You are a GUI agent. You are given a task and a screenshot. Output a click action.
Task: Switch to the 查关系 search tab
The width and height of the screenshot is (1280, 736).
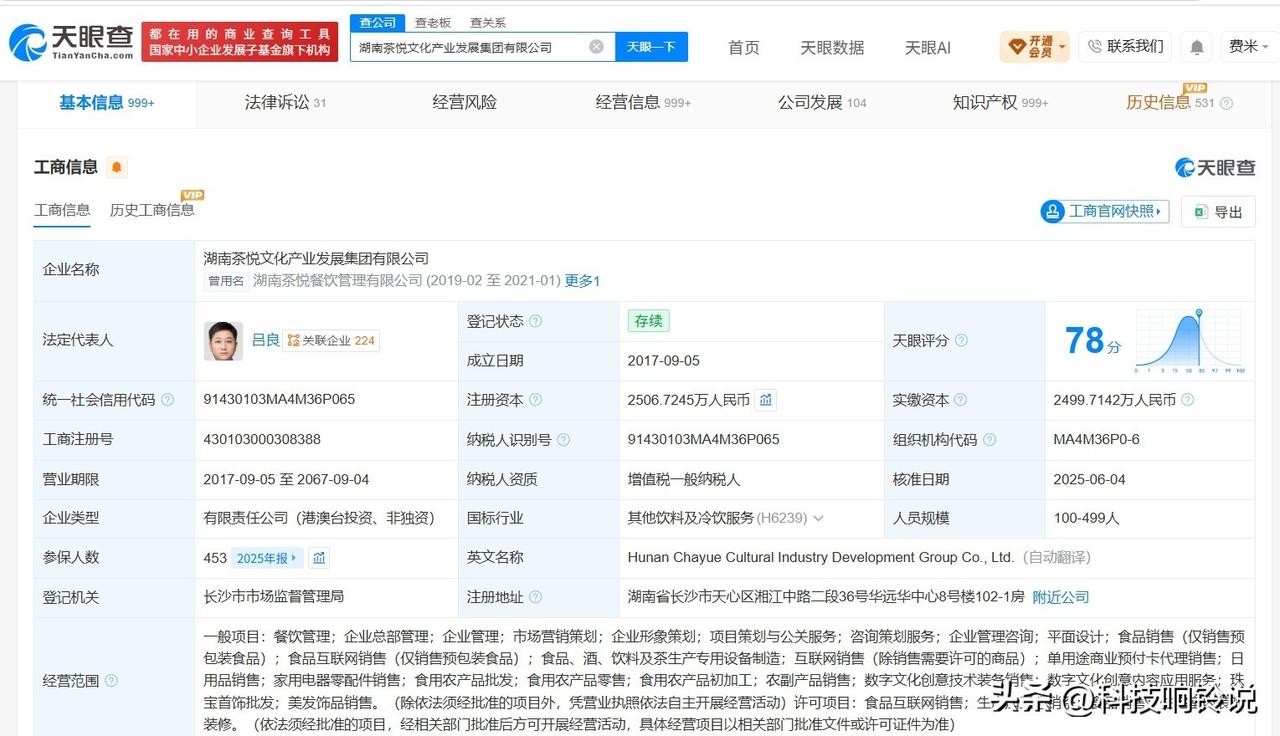coord(488,22)
